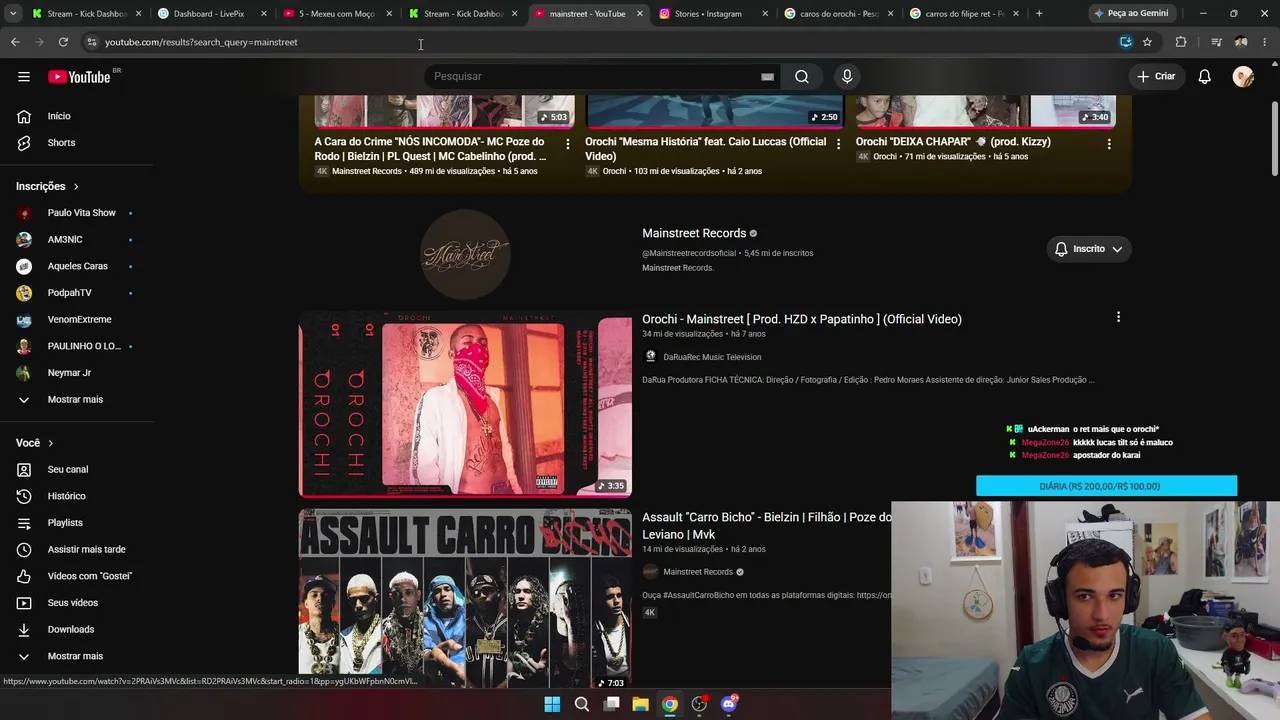Open the tab search dropdown arrow

(13, 14)
